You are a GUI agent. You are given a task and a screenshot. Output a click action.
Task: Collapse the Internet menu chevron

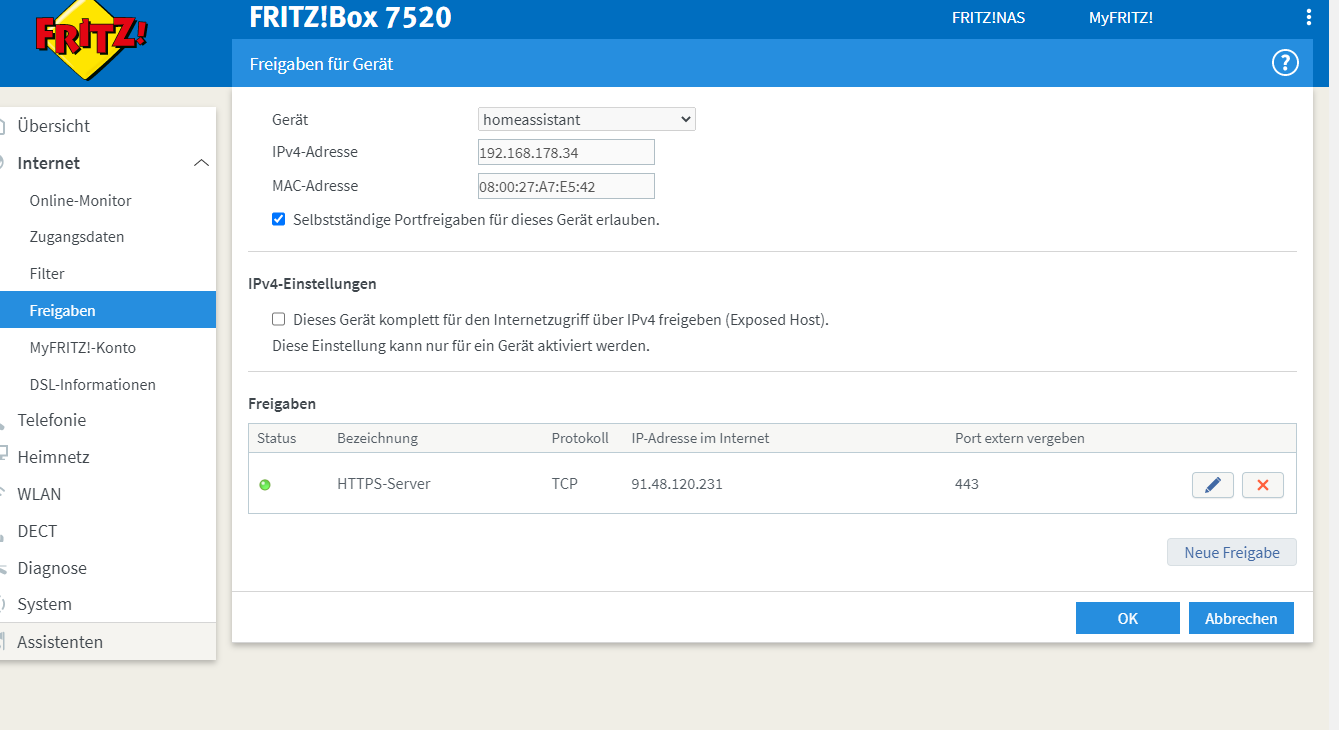click(201, 163)
